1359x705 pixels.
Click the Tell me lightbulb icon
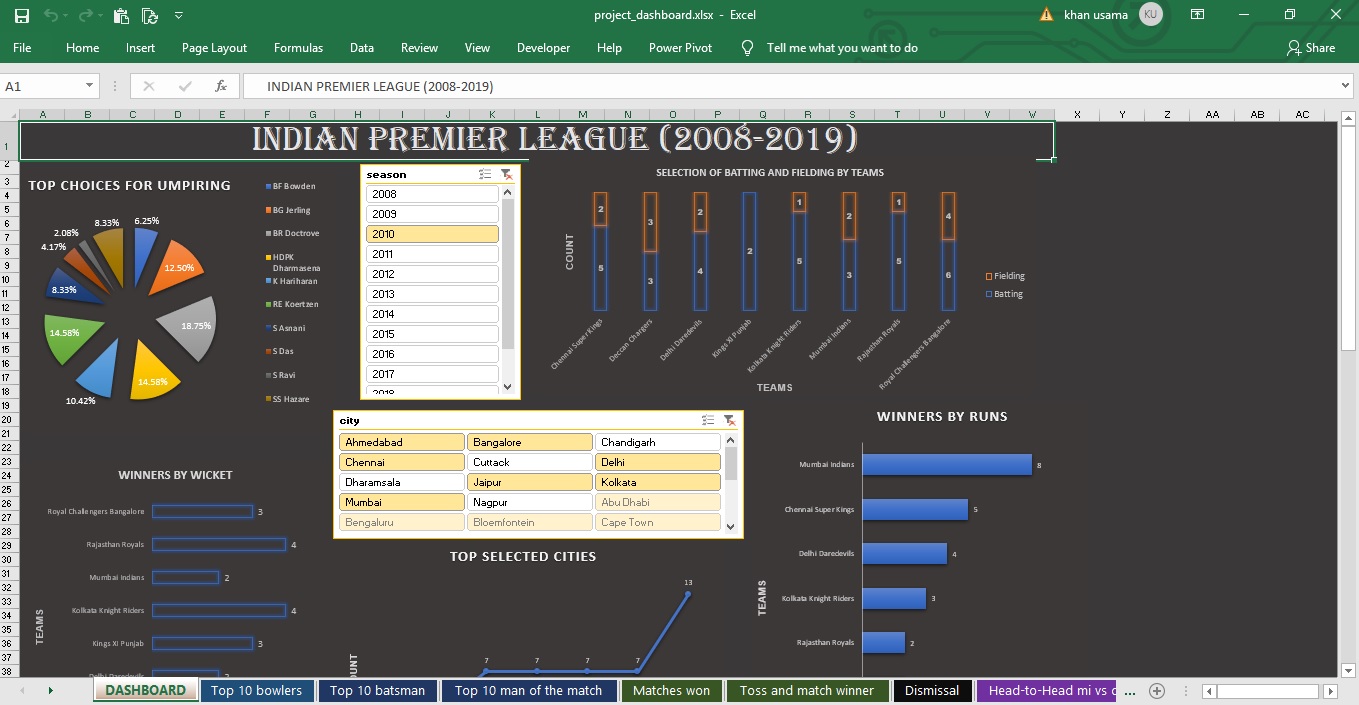[x=747, y=48]
